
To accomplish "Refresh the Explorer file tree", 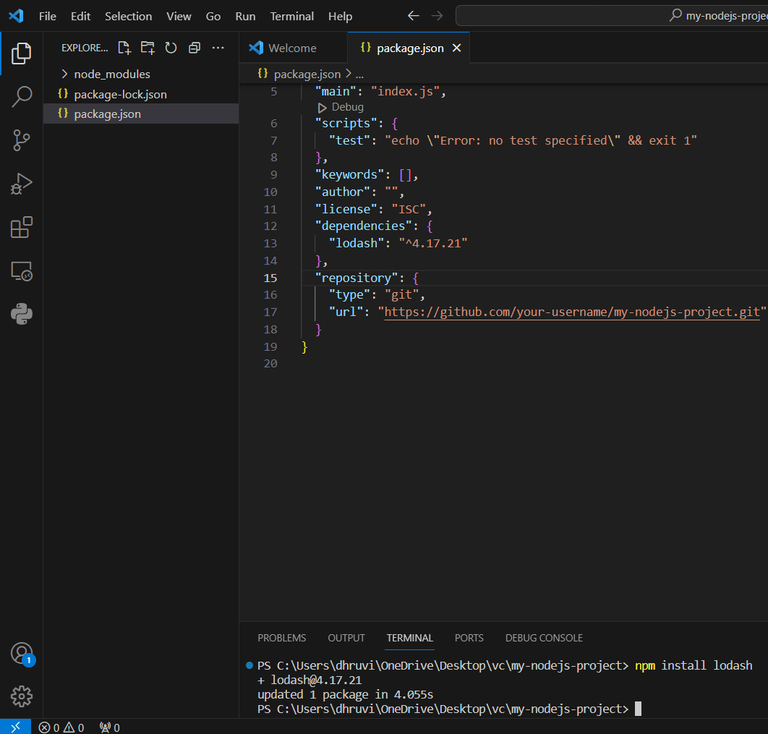I will 171,48.
